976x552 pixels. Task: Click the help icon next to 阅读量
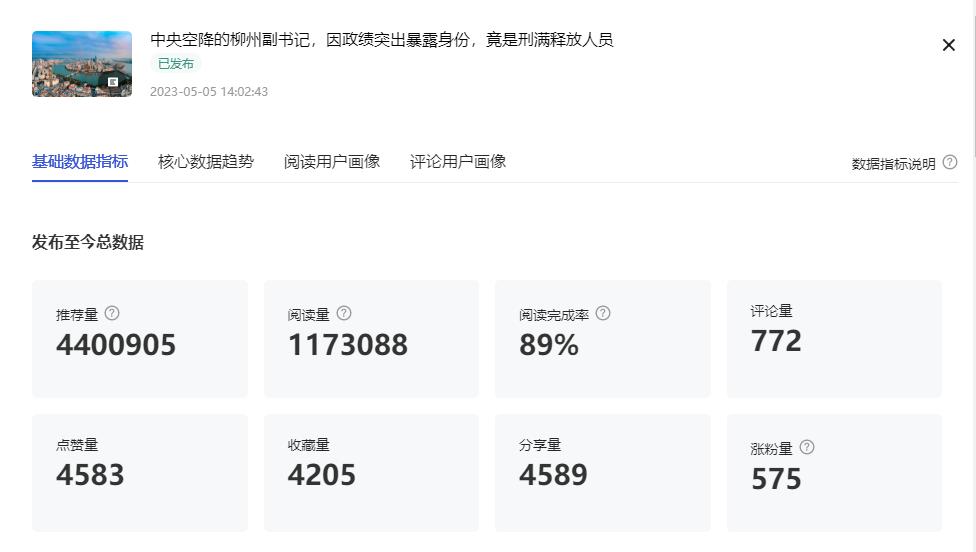coord(344,313)
